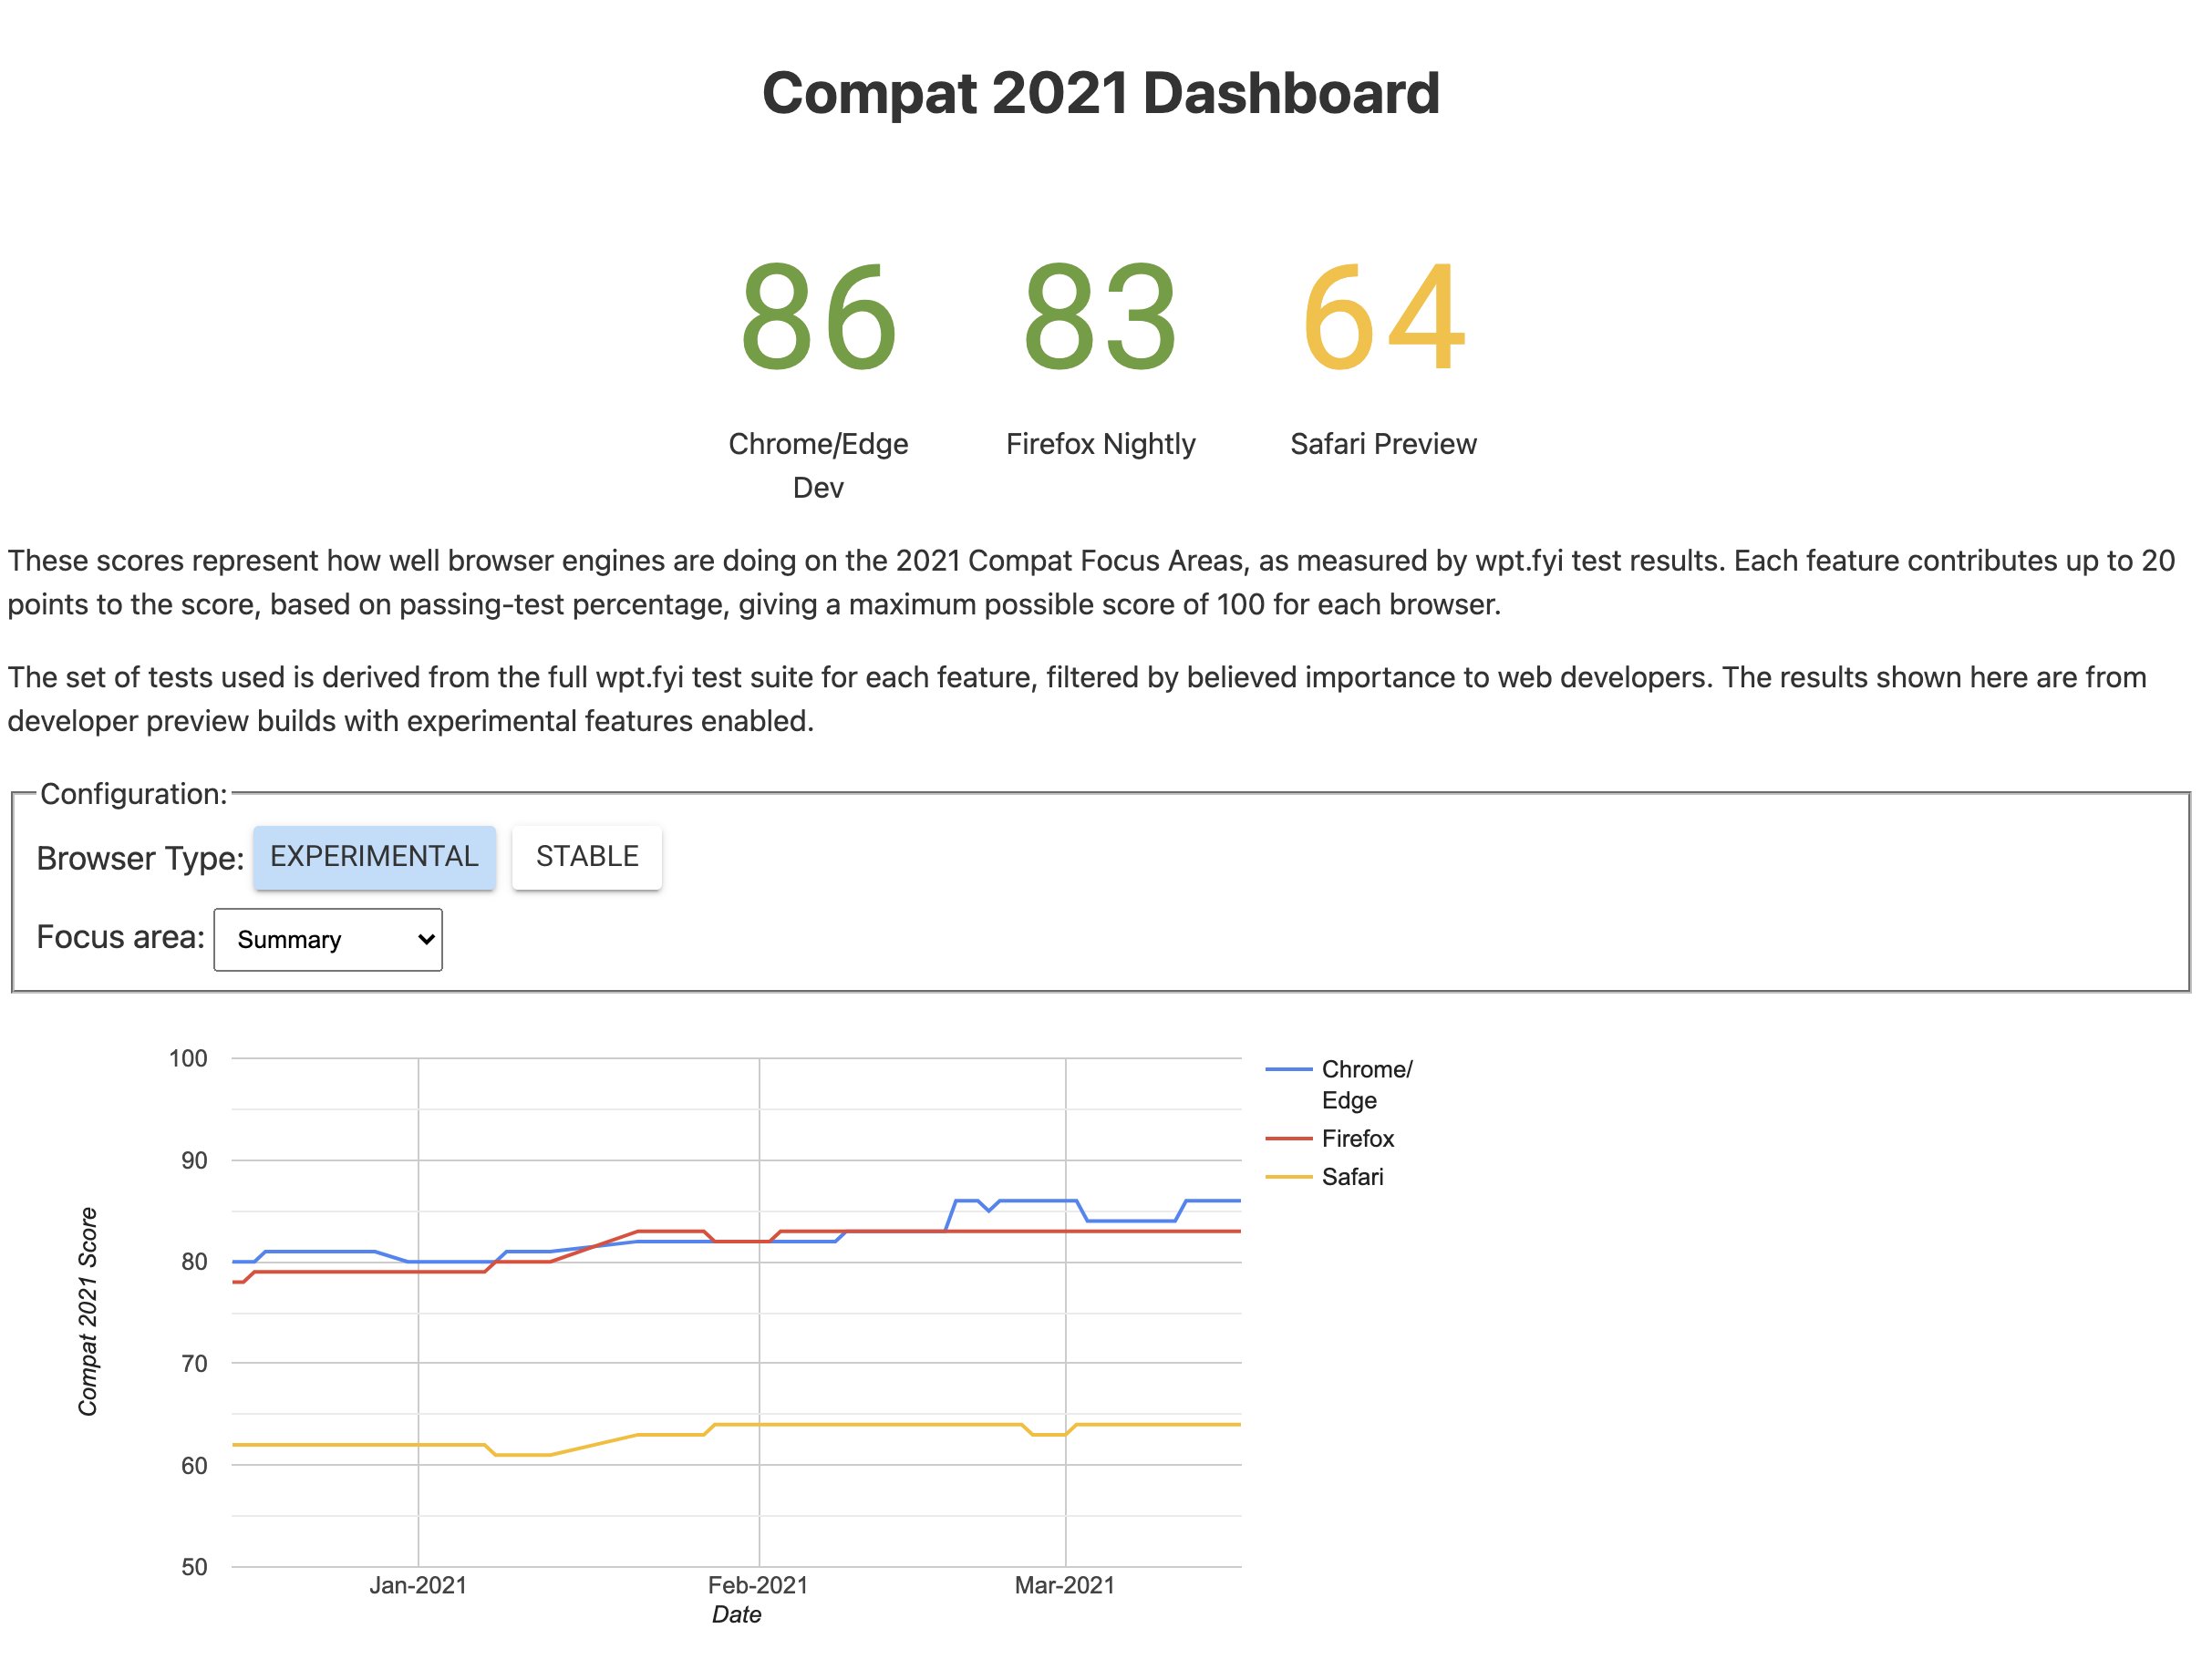Viewport: 2212px width, 1670px height.
Task: Click the Configuration legend label
Action: point(134,794)
